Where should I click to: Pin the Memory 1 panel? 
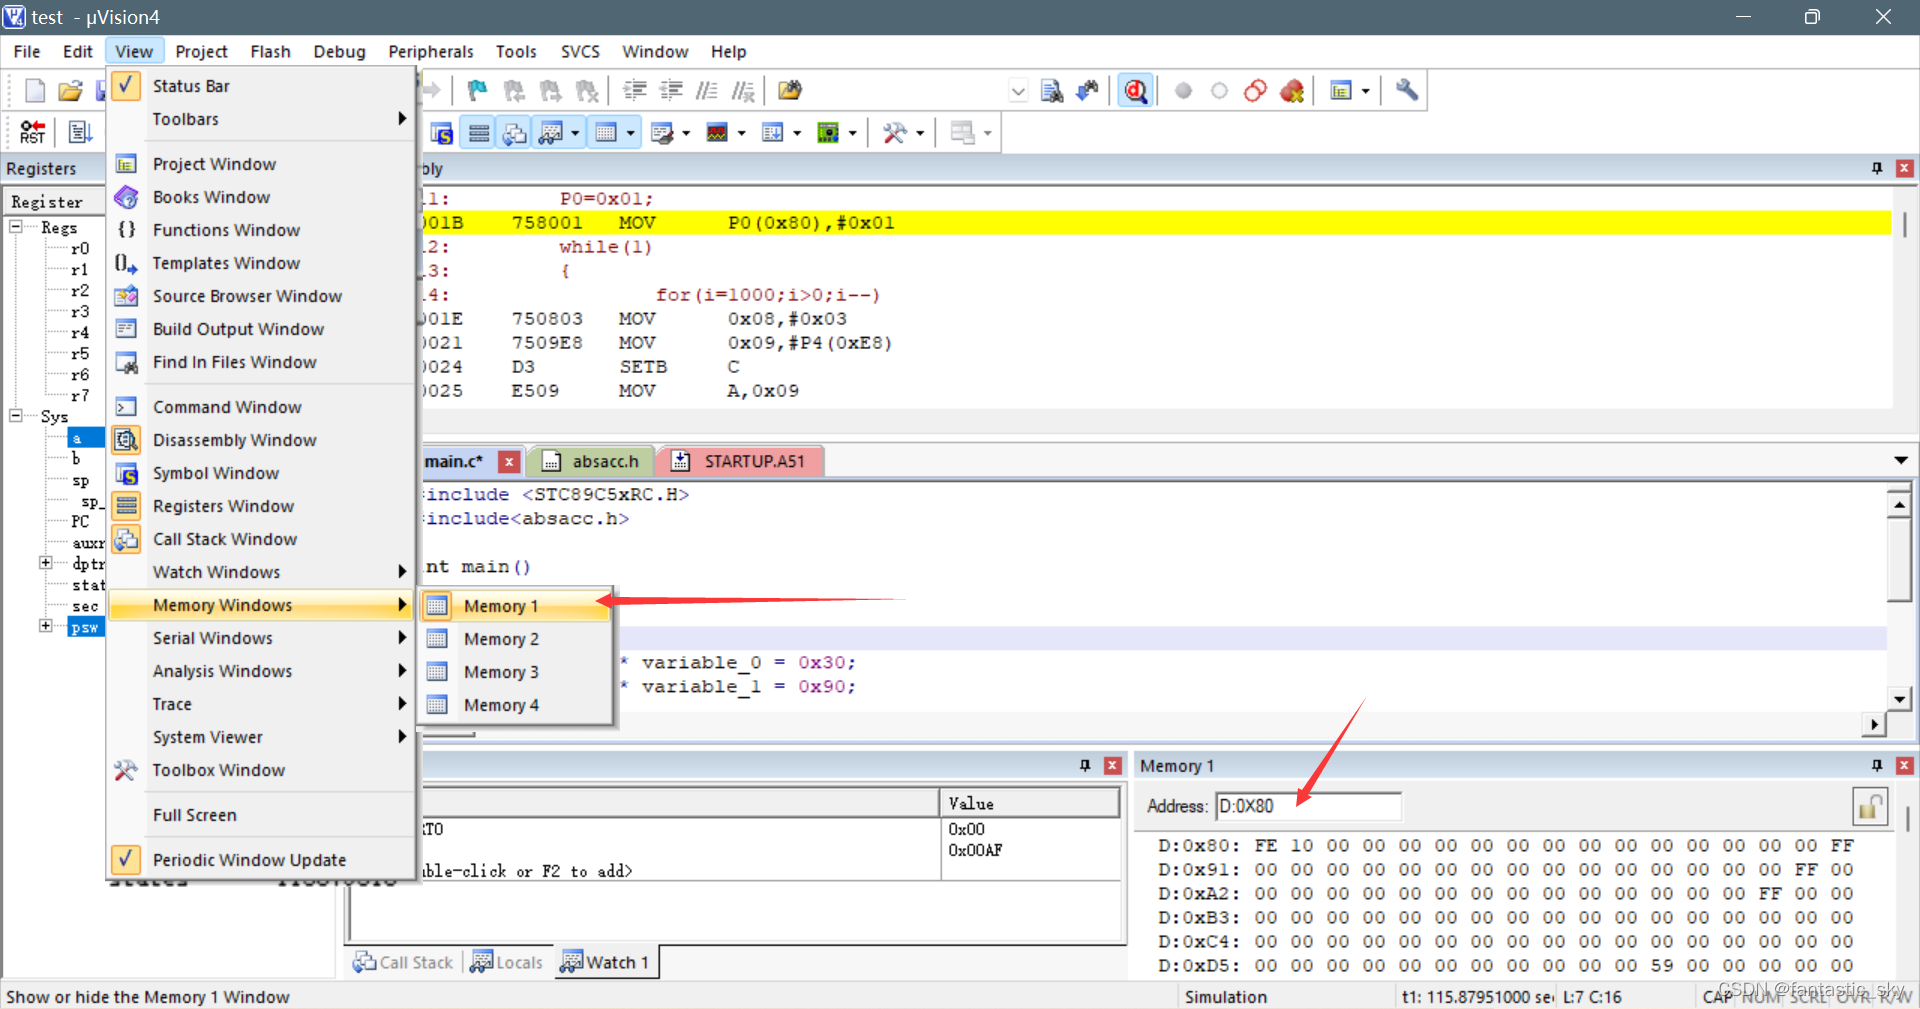[1876, 765]
